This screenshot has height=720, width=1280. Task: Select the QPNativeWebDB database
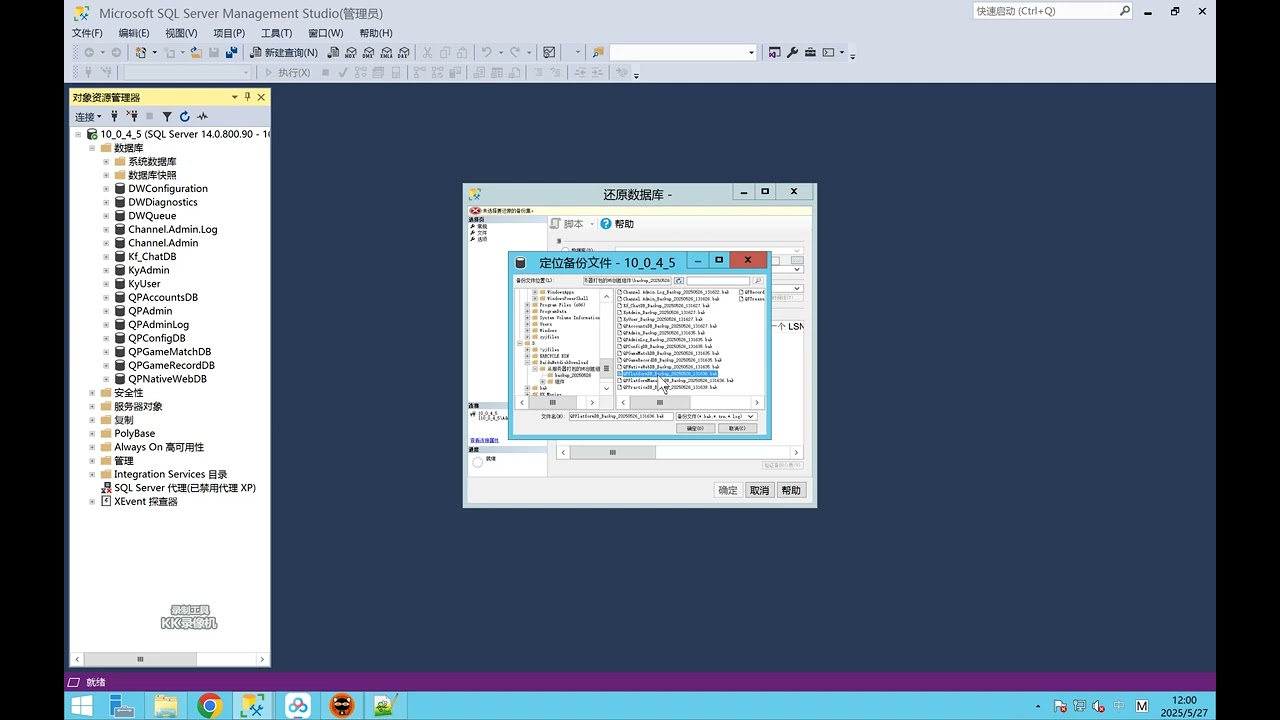click(167, 379)
